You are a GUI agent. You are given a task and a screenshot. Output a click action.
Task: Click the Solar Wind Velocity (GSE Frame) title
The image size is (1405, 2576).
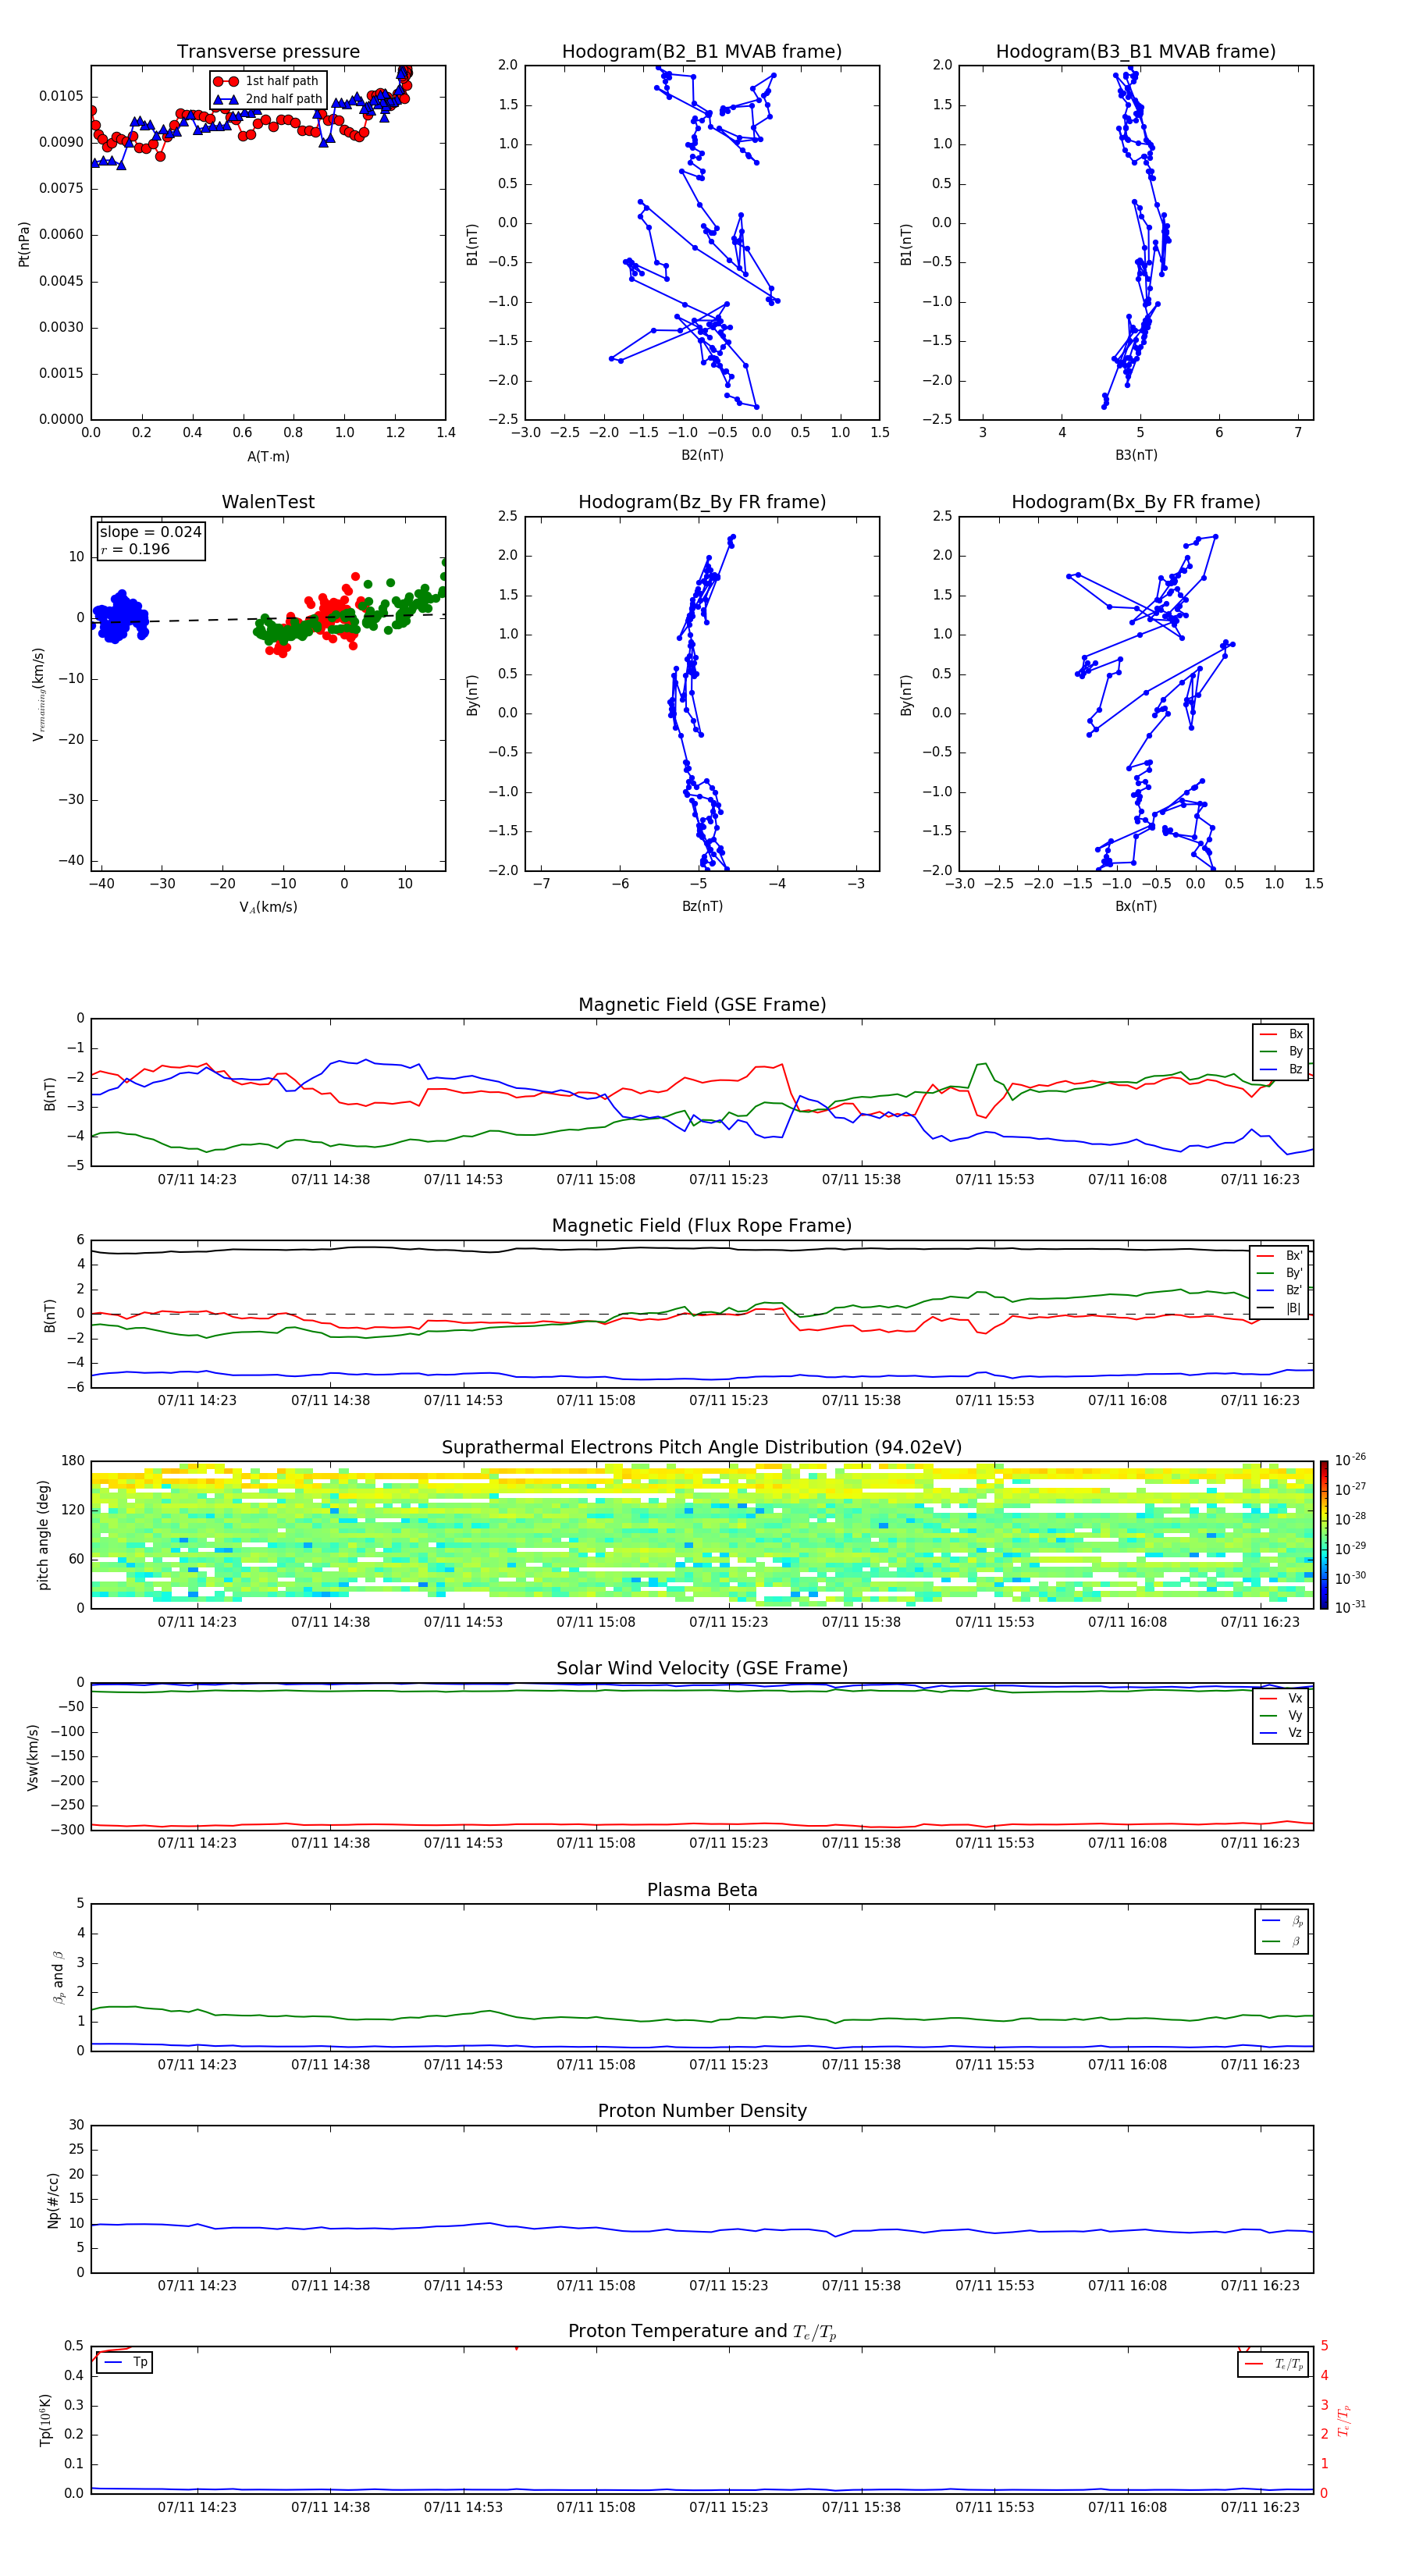click(702, 1669)
